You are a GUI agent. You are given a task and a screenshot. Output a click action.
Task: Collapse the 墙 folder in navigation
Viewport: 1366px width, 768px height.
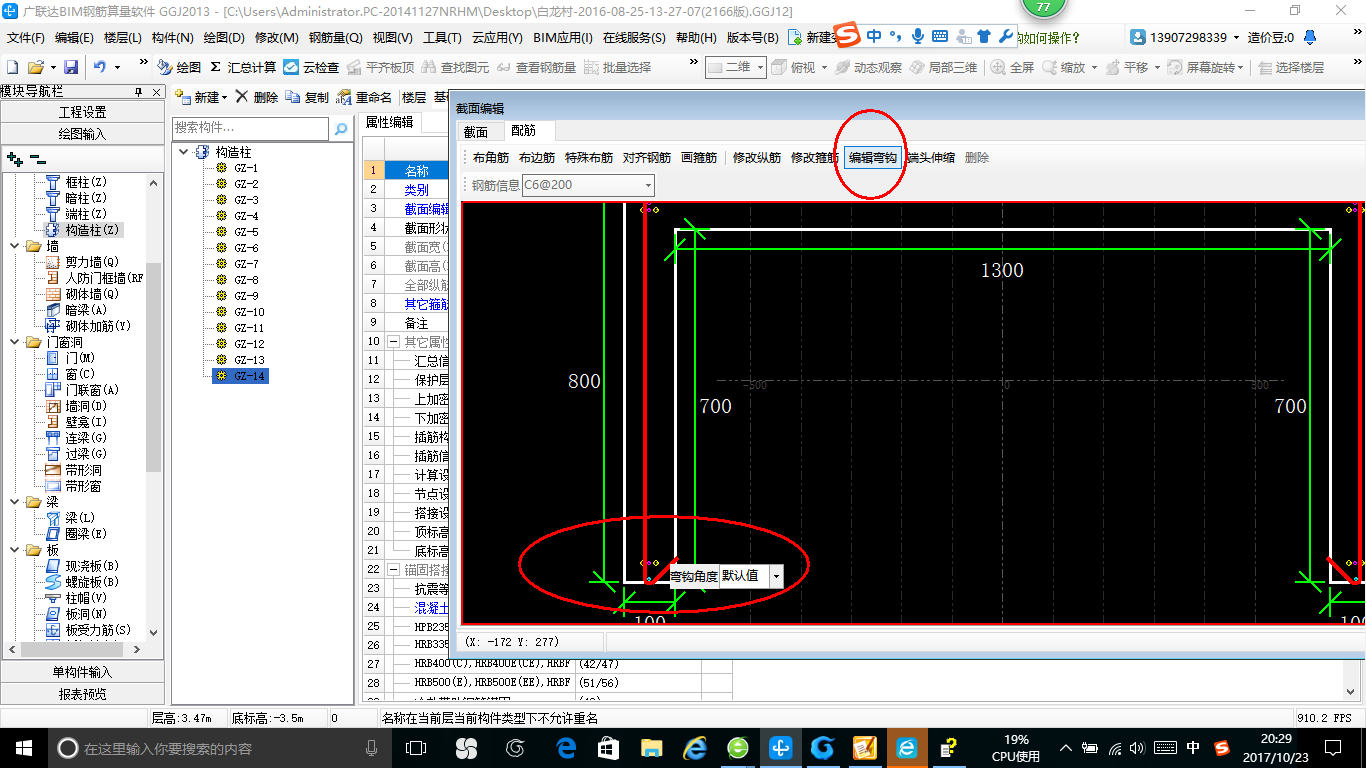(12, 246)
